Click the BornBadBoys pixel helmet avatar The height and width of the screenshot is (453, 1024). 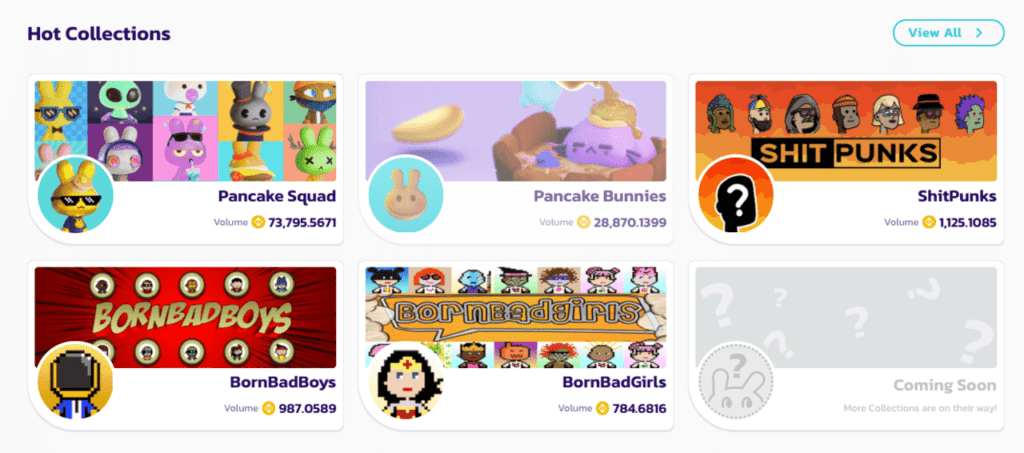point(75,381)
